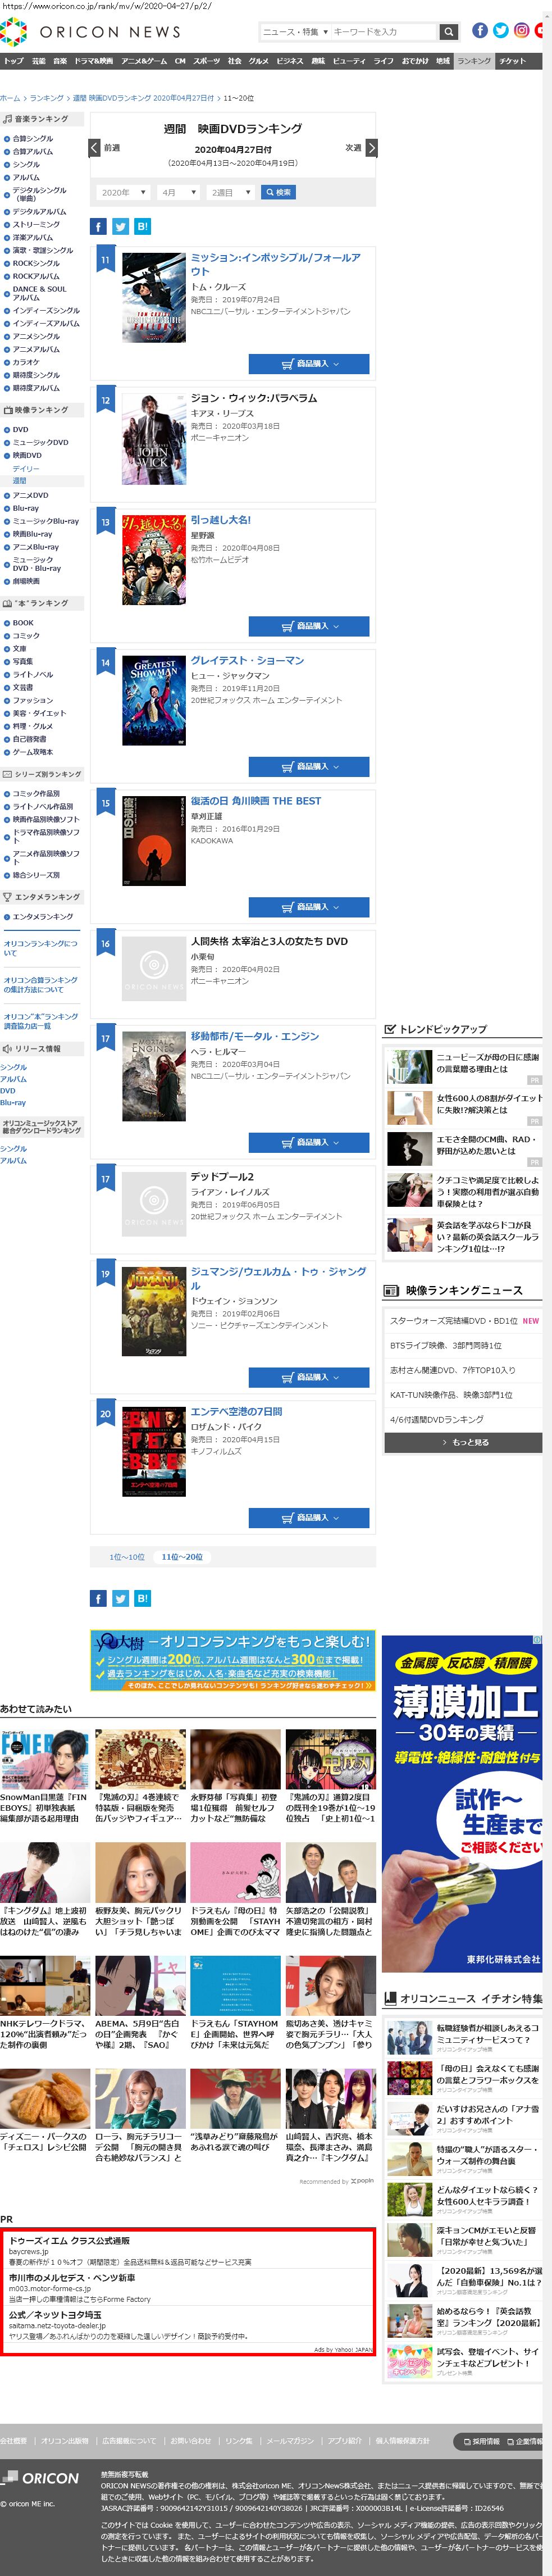This screenshot has width=552, height=2576.
Task: Expand 商品購入 for 引っ越し大名!
Action: point(309,626)
